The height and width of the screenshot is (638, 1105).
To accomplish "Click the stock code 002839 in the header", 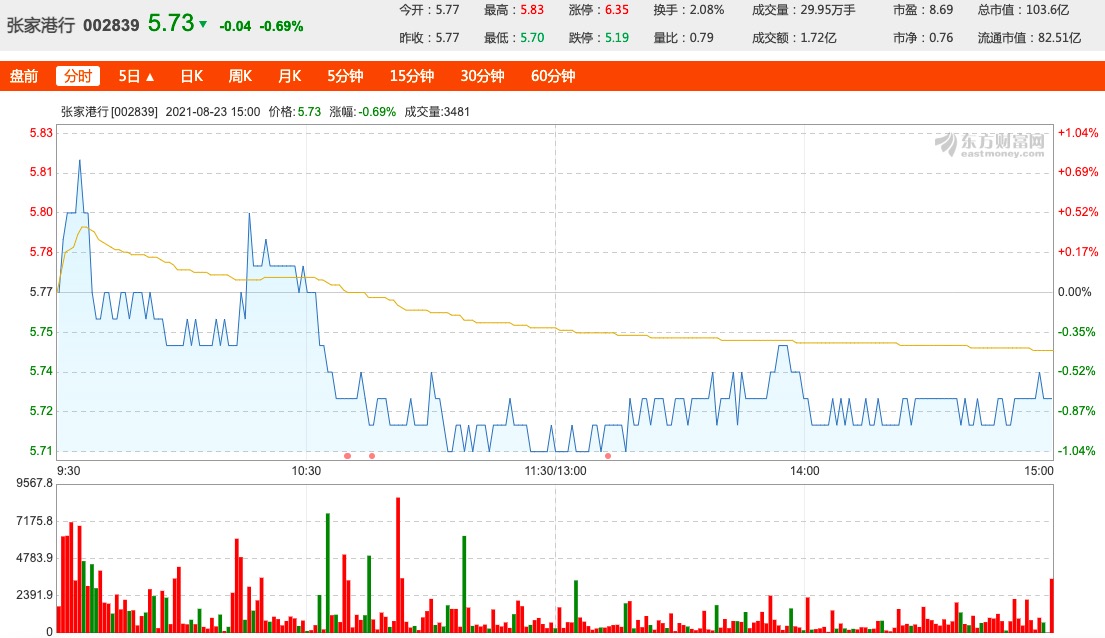I will point(111,25).
